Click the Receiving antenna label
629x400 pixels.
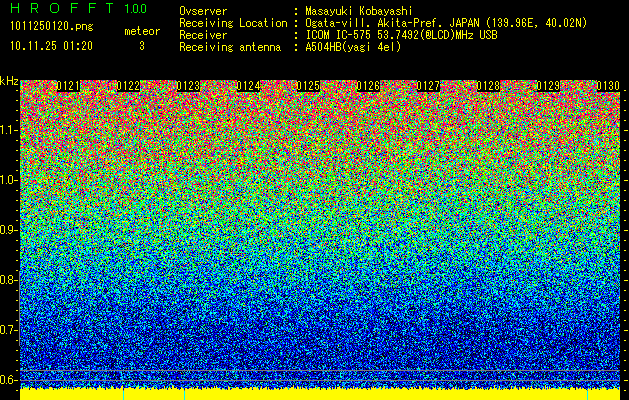point(230,47)
